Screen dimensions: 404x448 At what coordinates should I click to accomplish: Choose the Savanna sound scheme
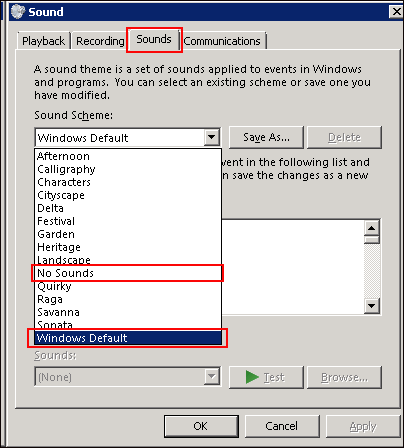(128, 312)
